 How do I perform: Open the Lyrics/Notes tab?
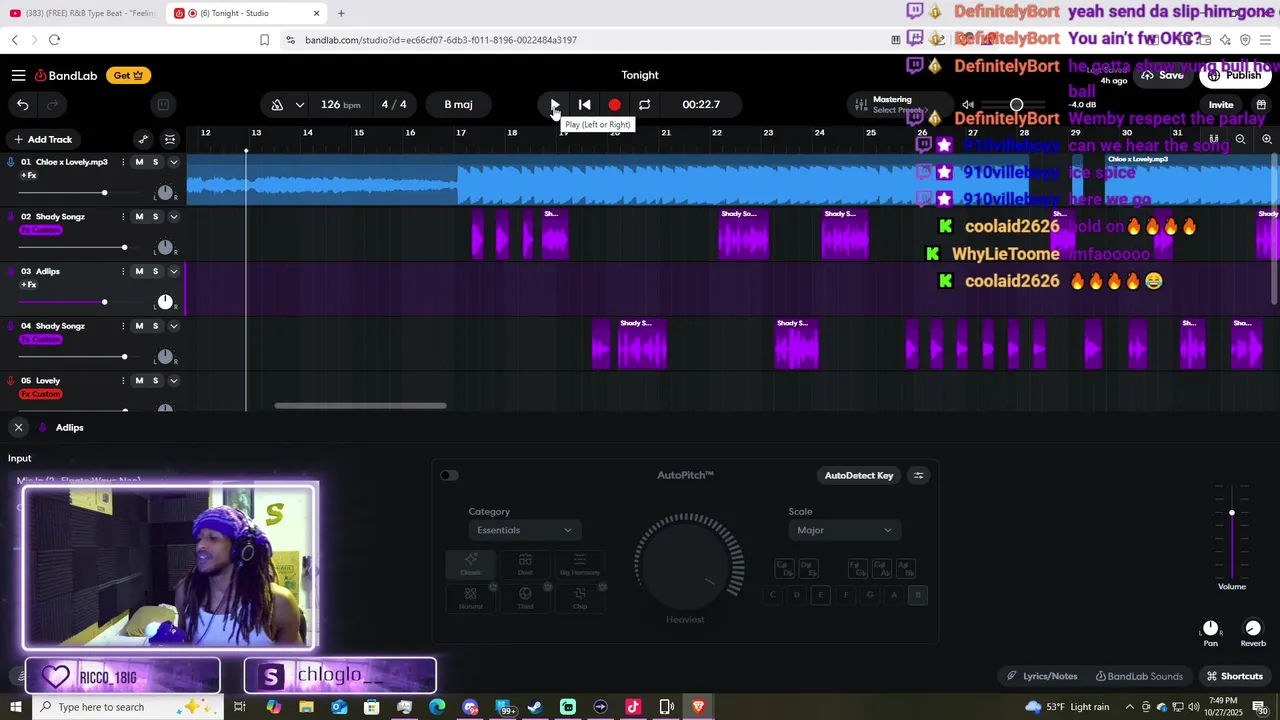[1042, 677]
